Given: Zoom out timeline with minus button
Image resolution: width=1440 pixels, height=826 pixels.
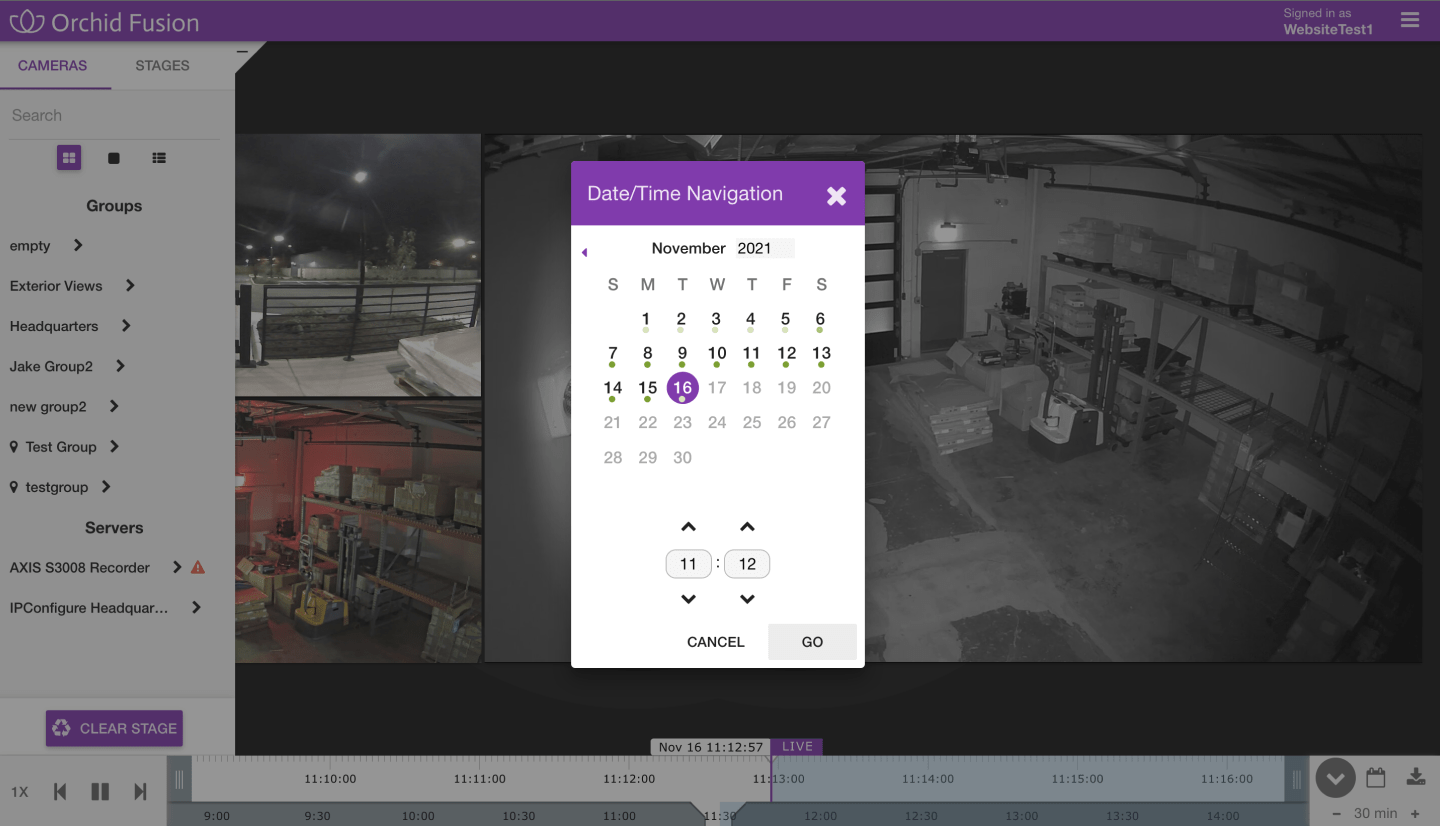Looking at the screenshot, I should 1337,814.
